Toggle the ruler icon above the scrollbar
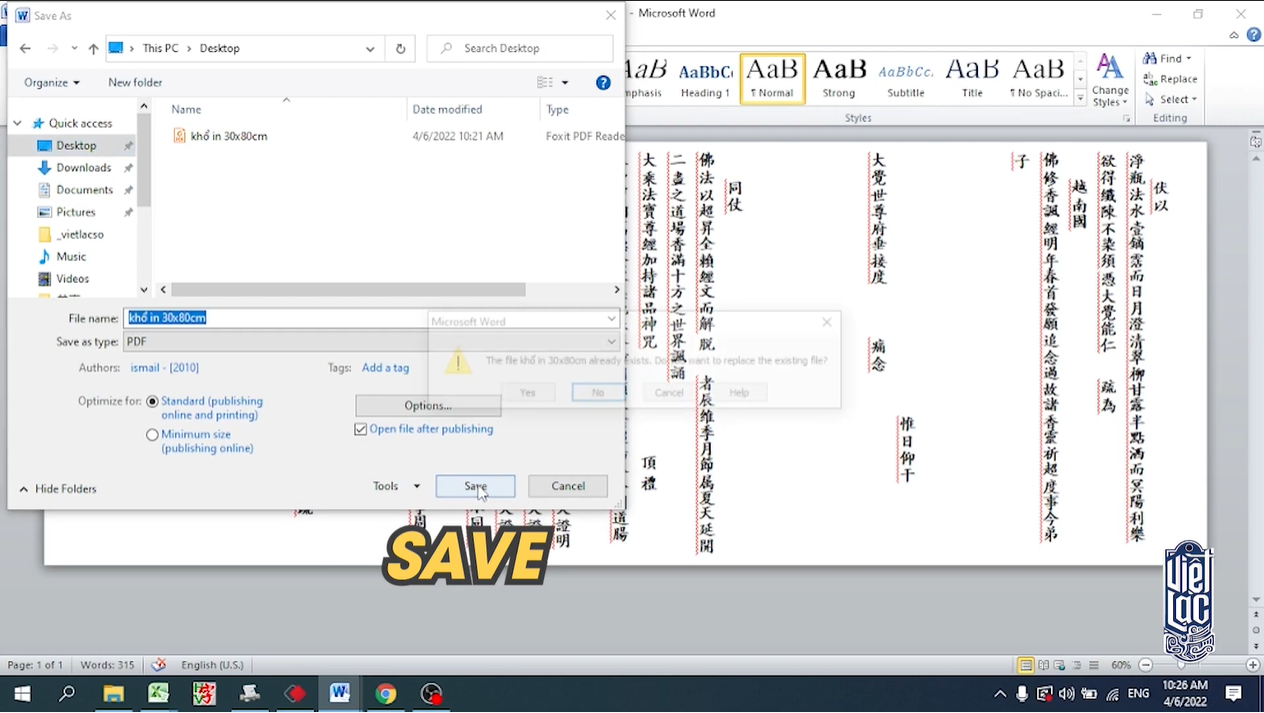Viewport: 1264px width, 713px height. (x=1256, y=142)
